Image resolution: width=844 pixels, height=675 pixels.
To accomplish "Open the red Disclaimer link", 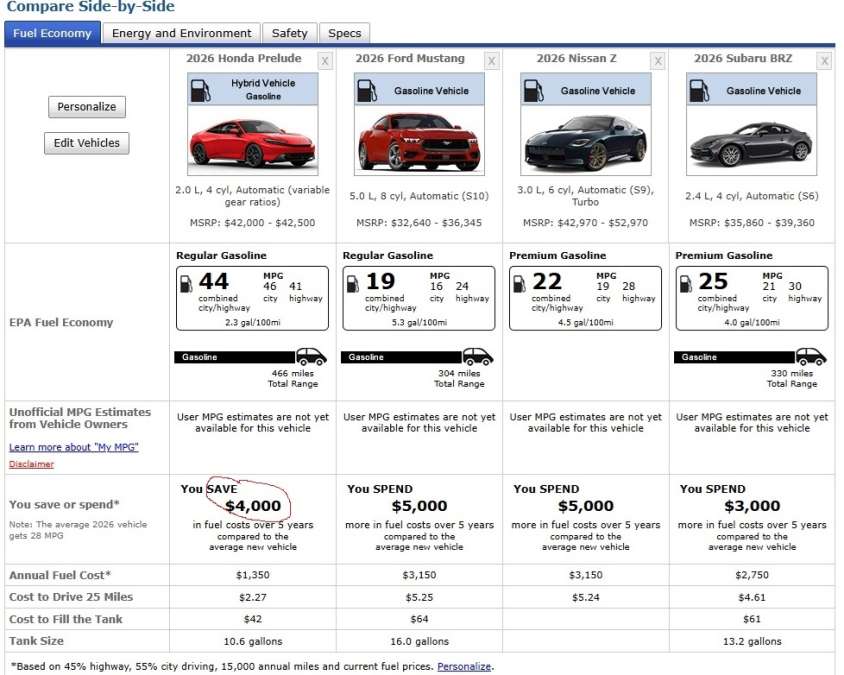I will click(x=31, y=464).
